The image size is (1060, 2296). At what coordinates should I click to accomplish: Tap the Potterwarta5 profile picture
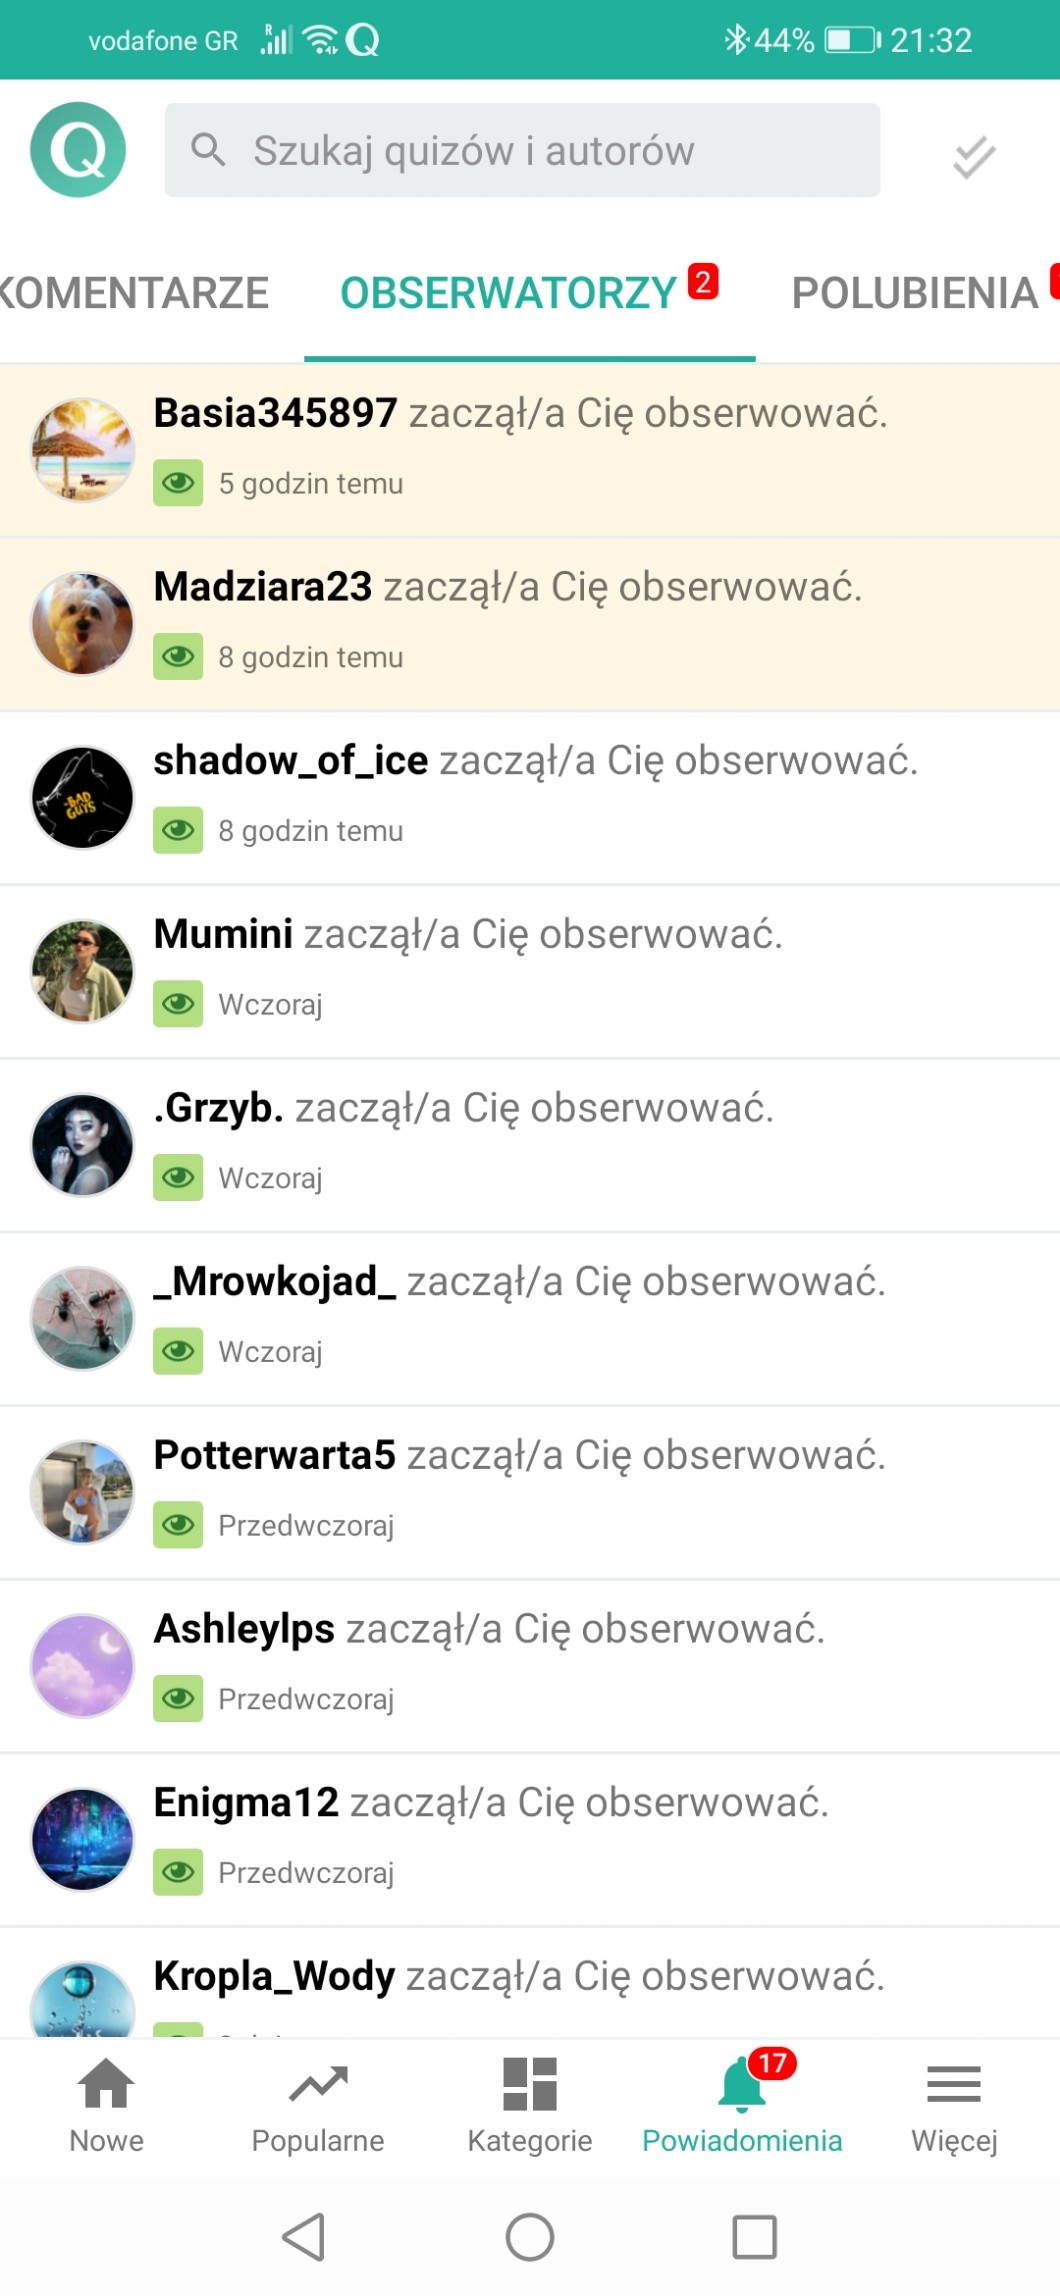click(x=82, y=1492)
